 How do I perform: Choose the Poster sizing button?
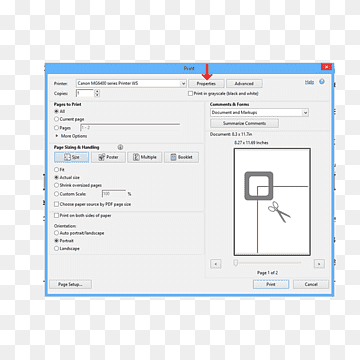pos(108,157)
